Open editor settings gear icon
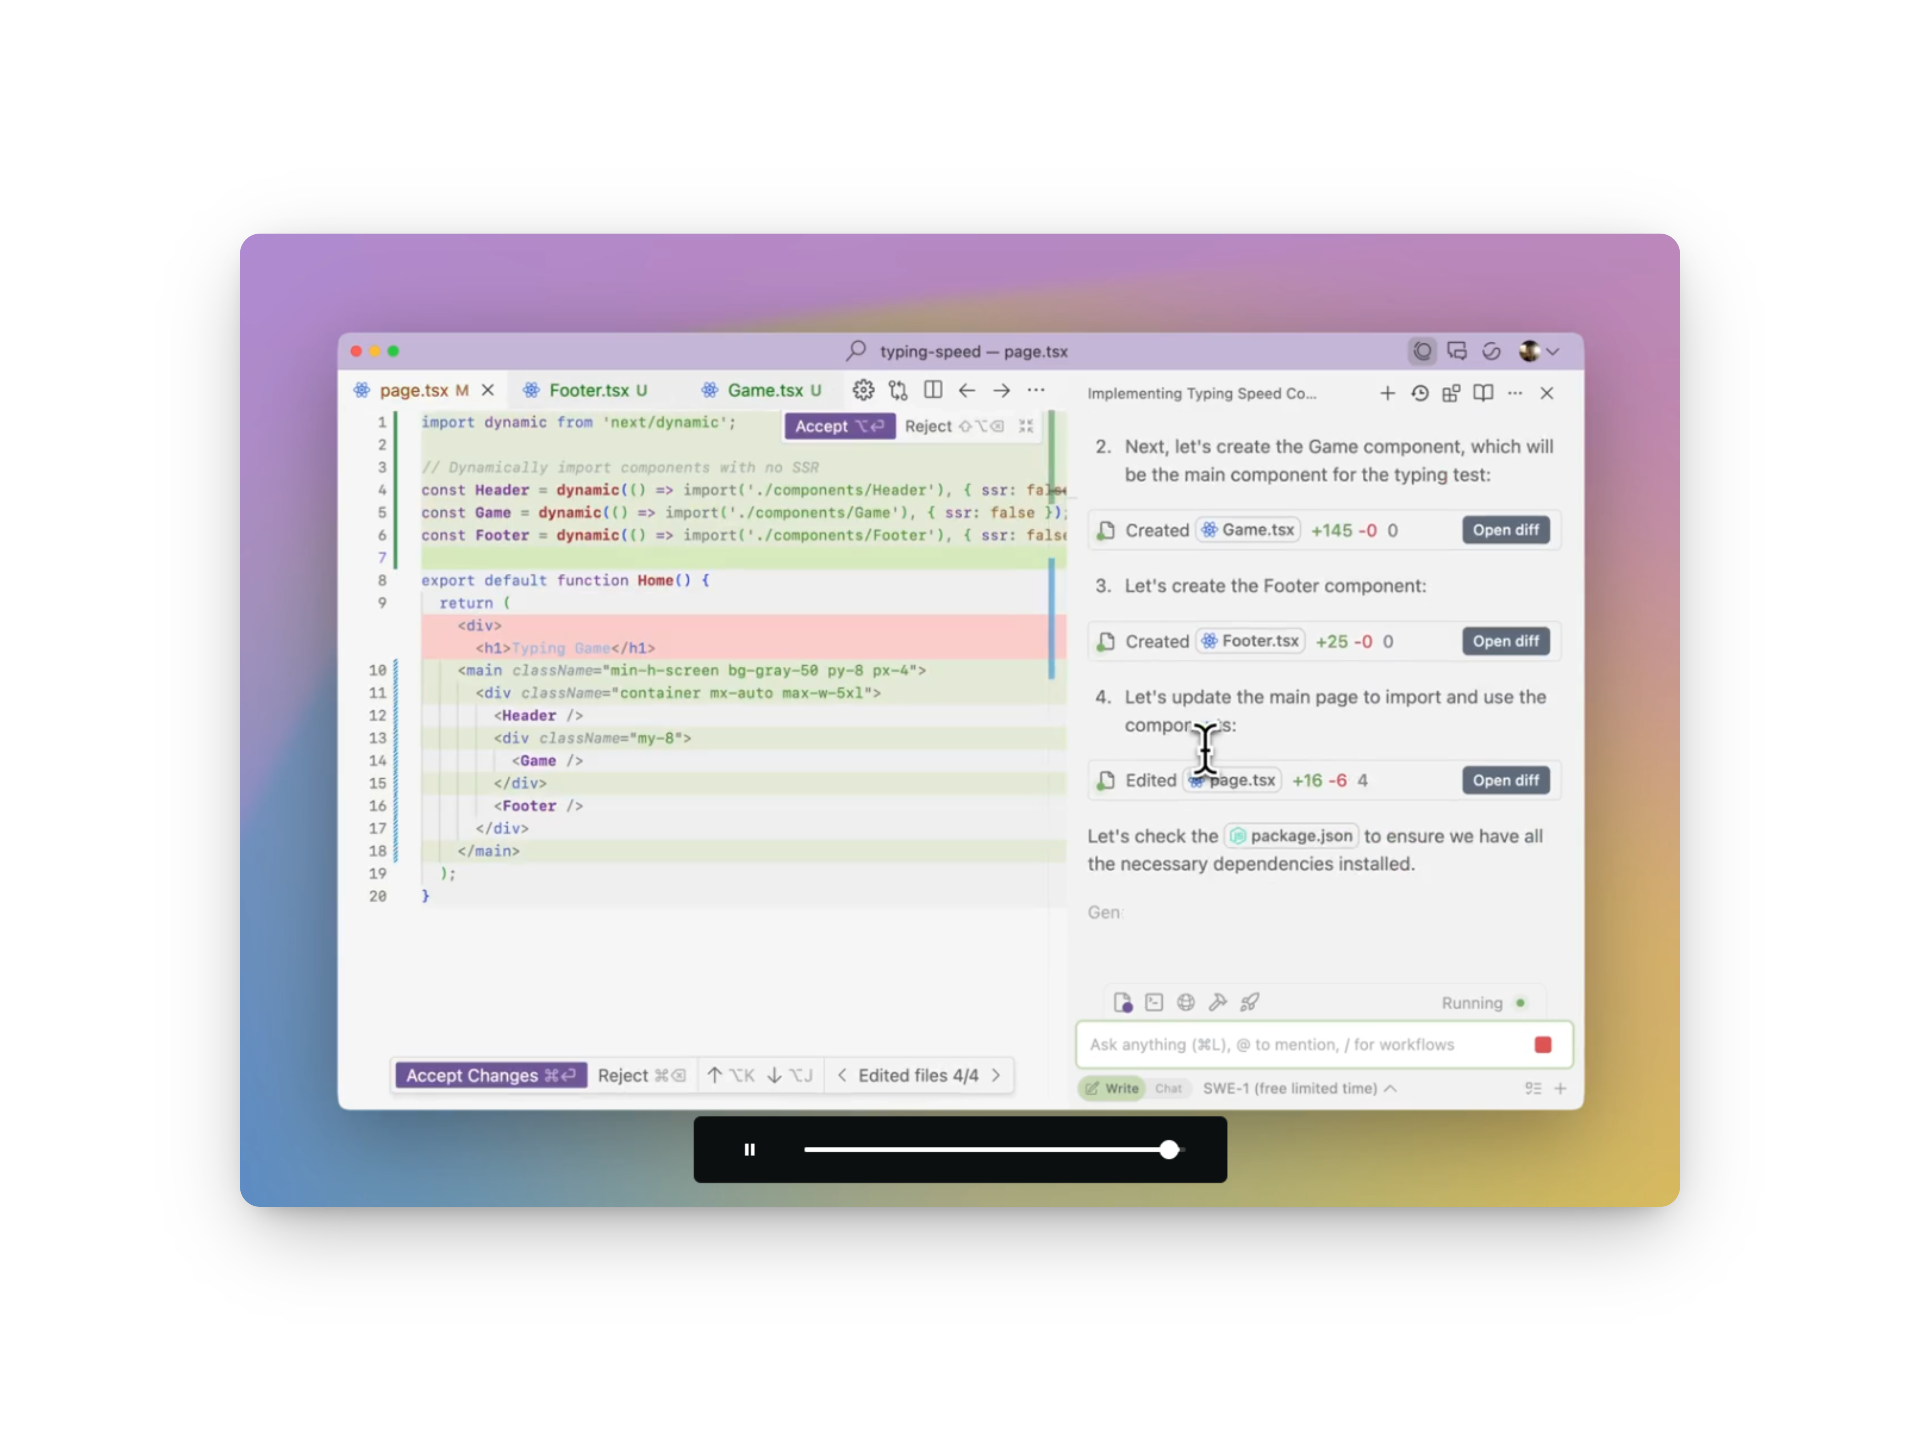 point(863,390)
